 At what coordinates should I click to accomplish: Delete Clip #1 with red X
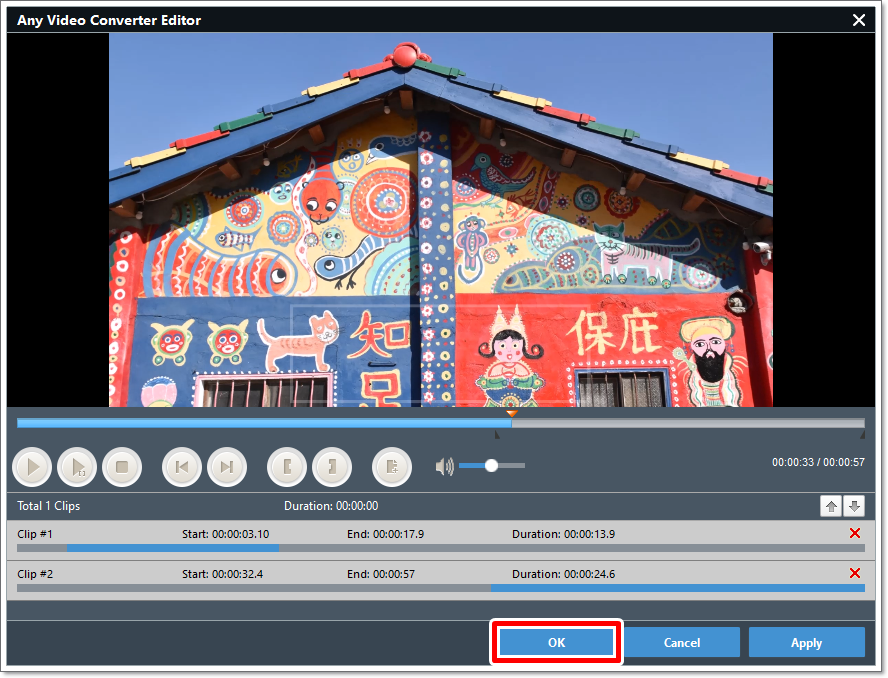[855, 533]
